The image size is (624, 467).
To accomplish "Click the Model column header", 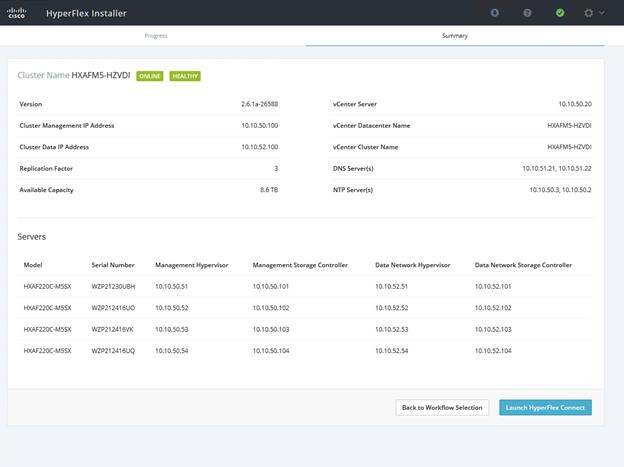I will [33, 265].
